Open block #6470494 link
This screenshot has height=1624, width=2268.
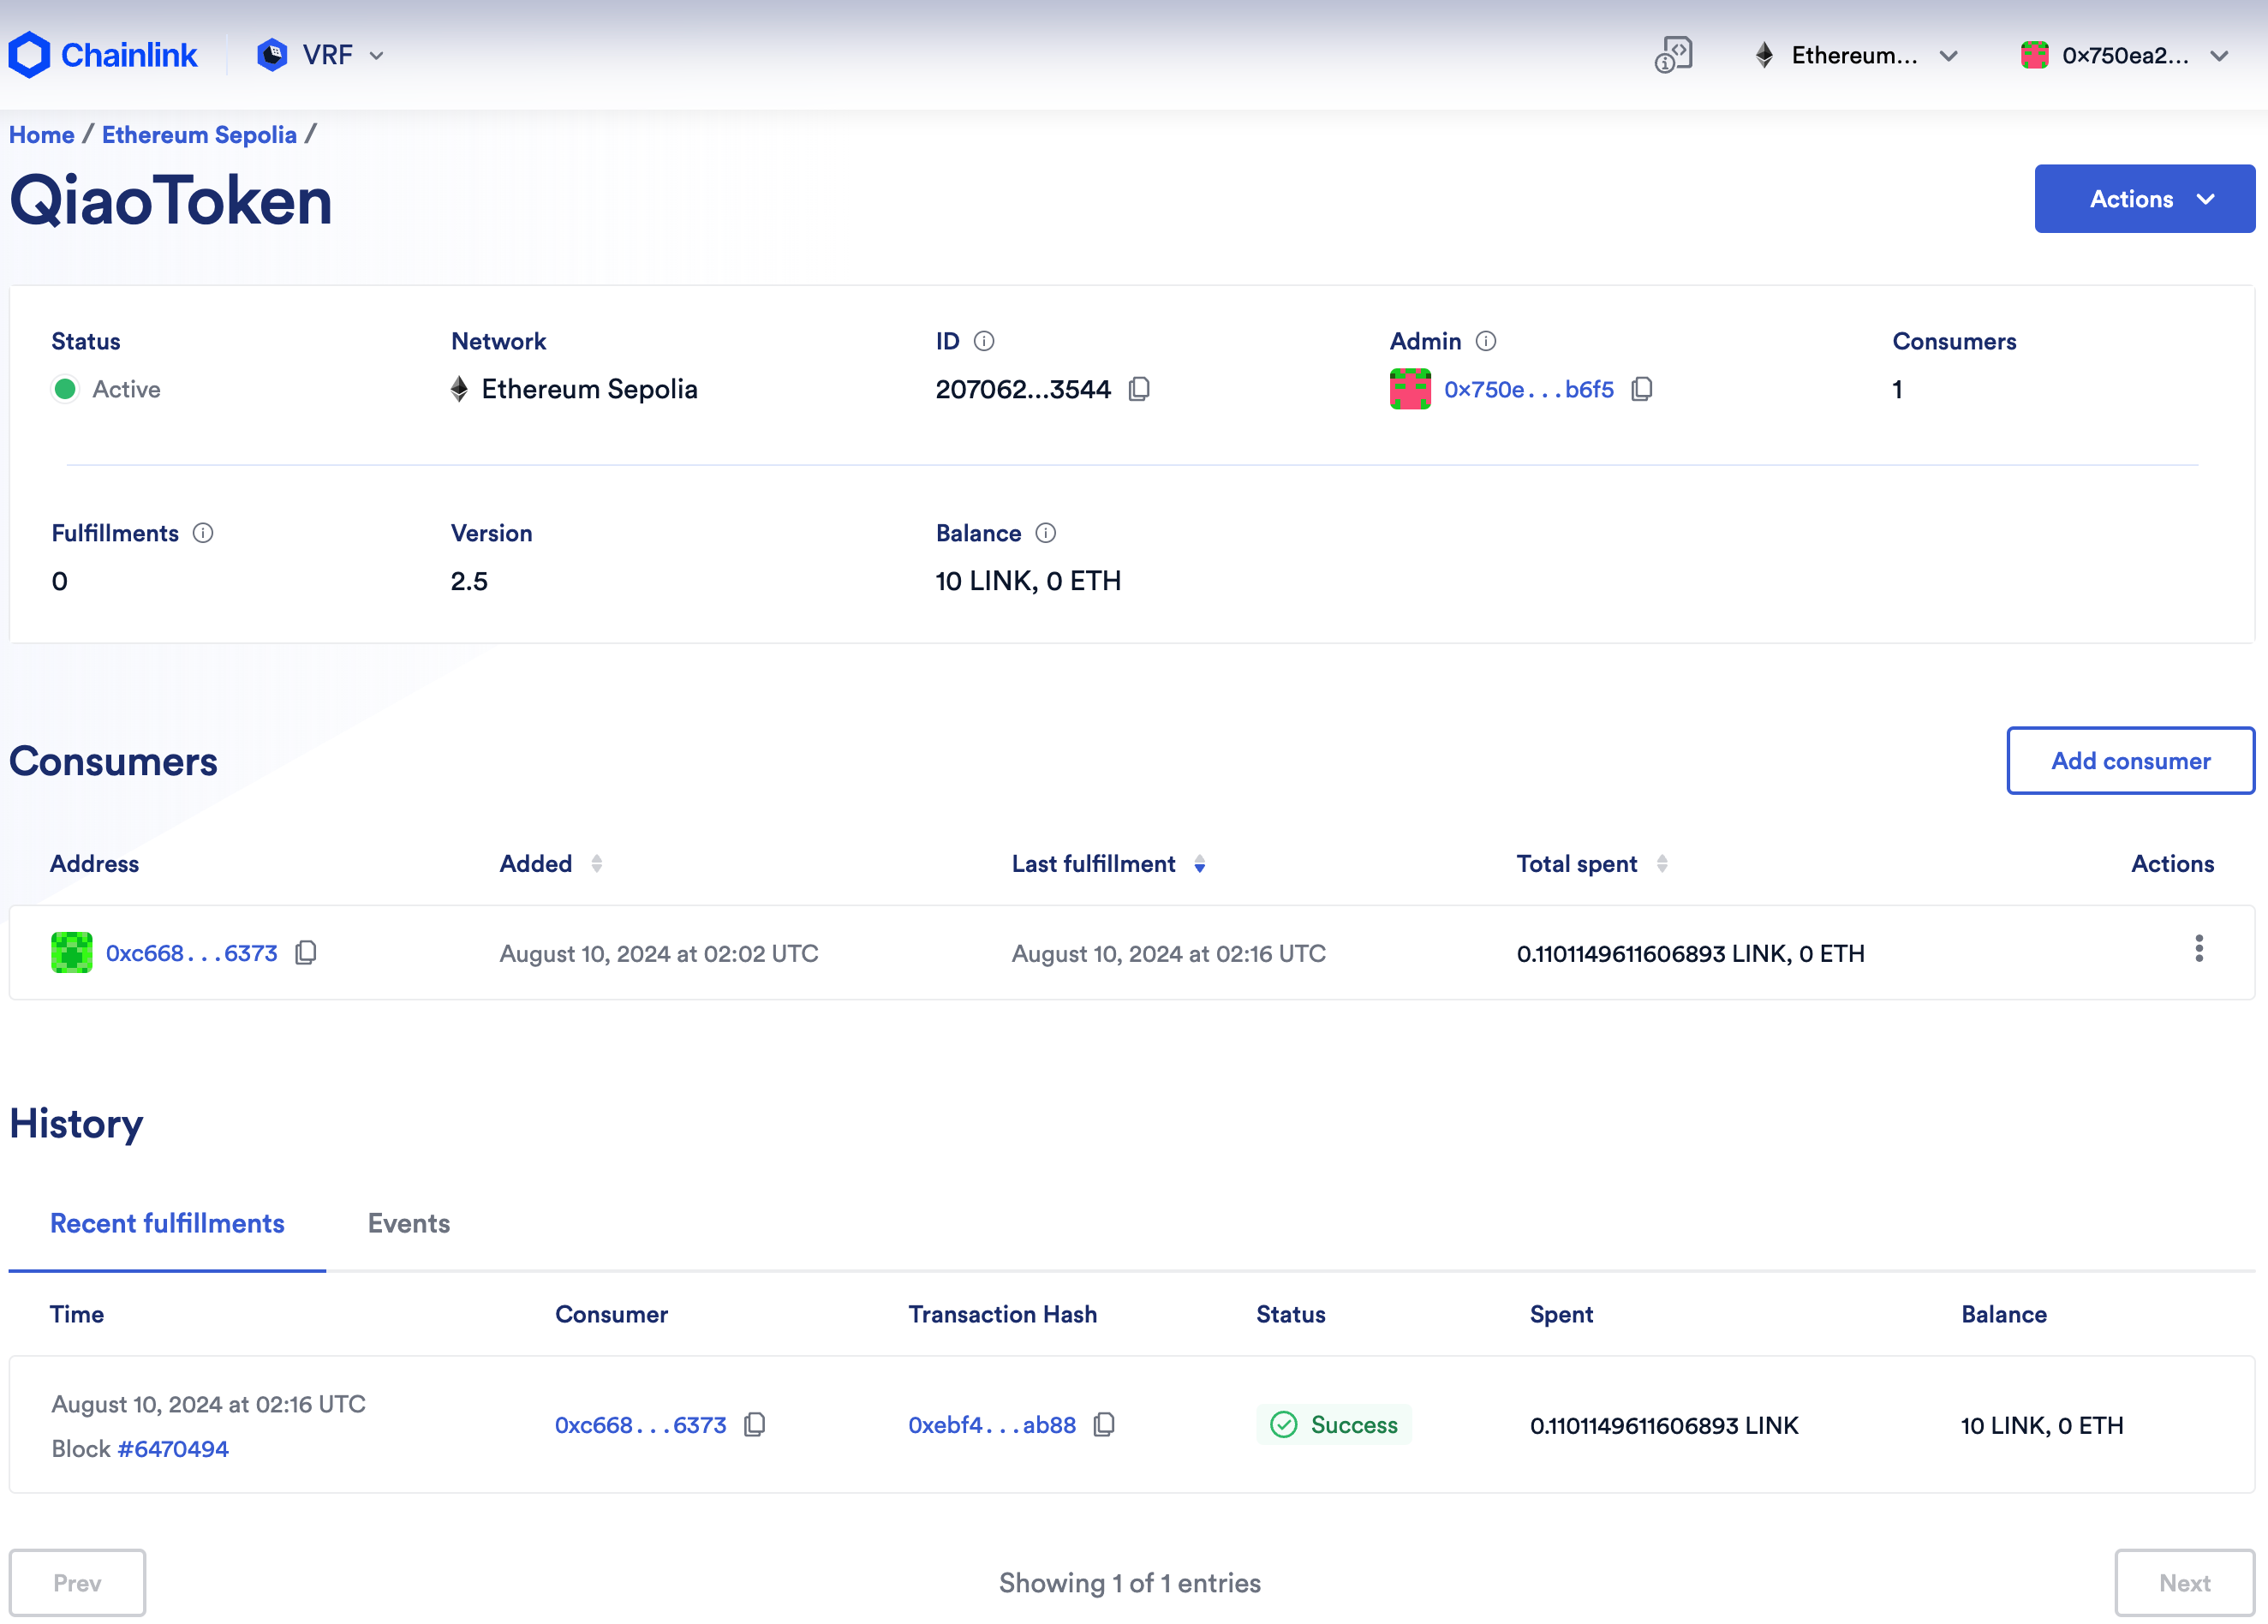coord(173,1450)
